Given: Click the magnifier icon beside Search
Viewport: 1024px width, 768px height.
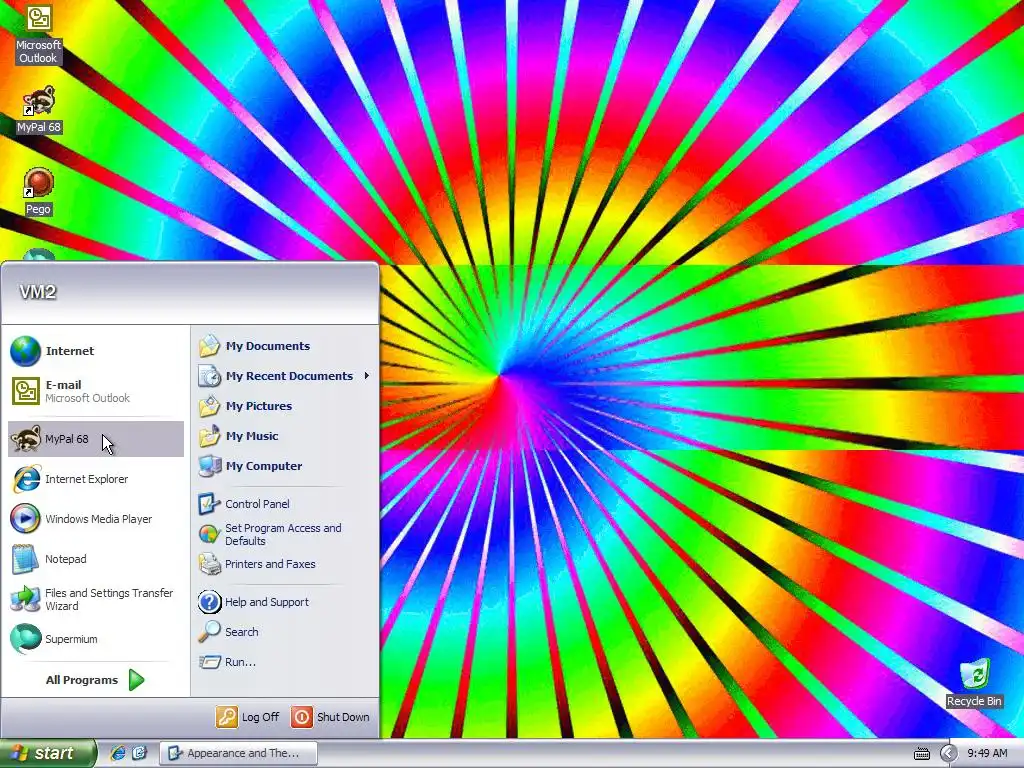Looking at the screenshot, I should [x=209, y=632].
